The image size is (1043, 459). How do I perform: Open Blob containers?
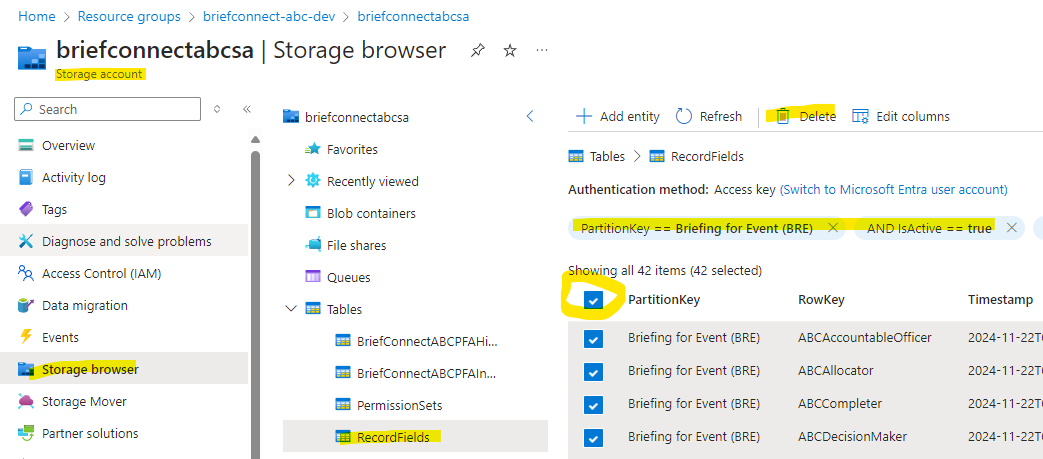point(371,214)
